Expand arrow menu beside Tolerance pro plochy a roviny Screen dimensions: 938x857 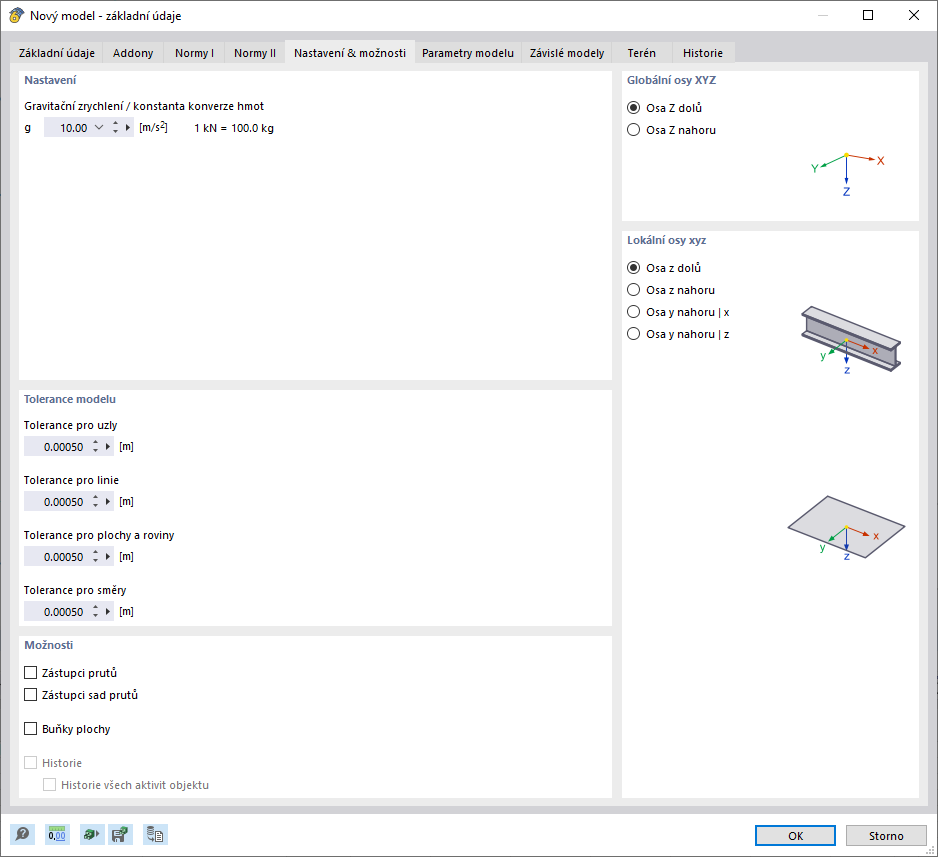108,557
